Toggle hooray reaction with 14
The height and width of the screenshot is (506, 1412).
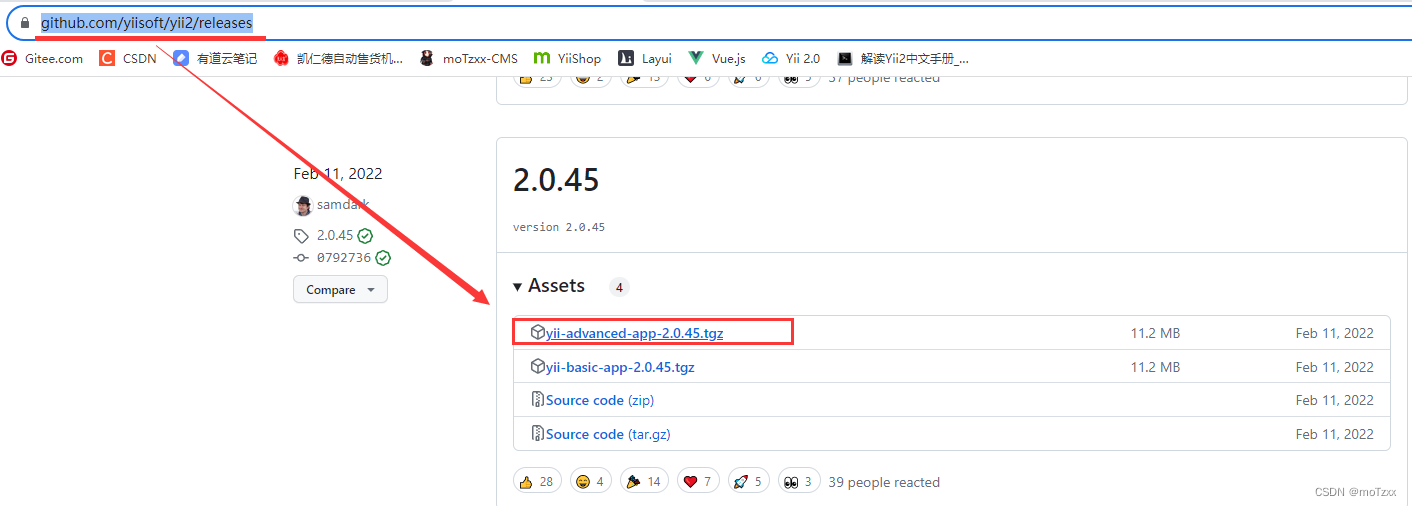(645, 482)
